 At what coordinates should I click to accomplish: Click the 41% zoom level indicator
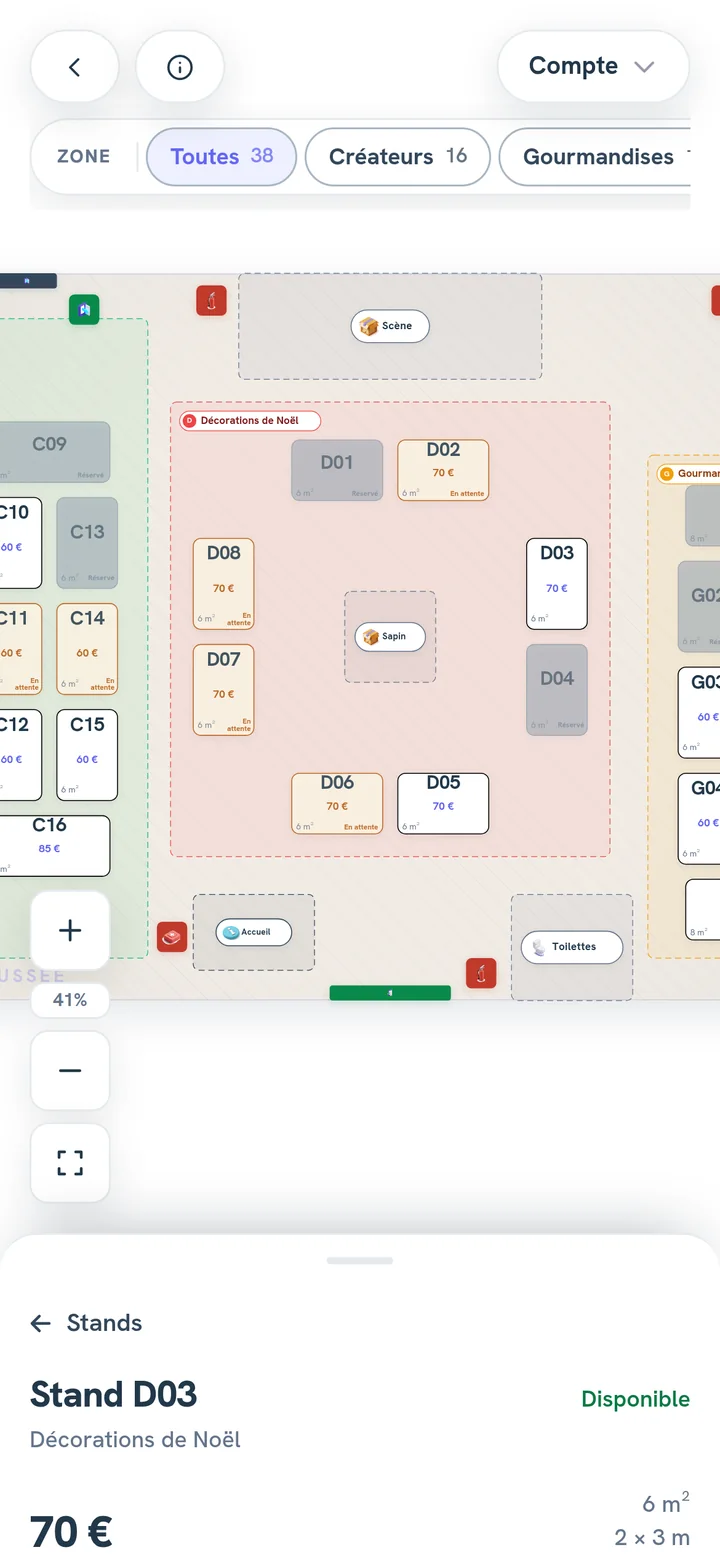click(x=70, y=1000)
